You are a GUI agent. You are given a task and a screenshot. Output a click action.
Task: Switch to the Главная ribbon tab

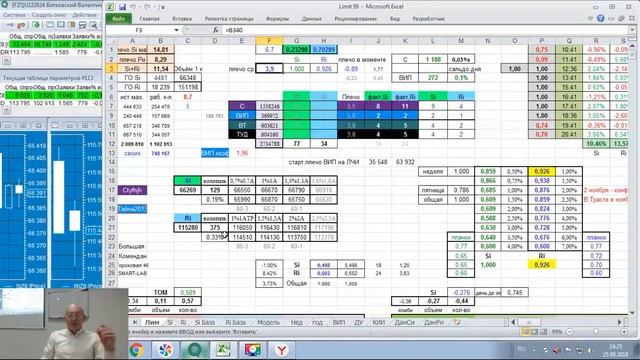[x=149, y=19]
